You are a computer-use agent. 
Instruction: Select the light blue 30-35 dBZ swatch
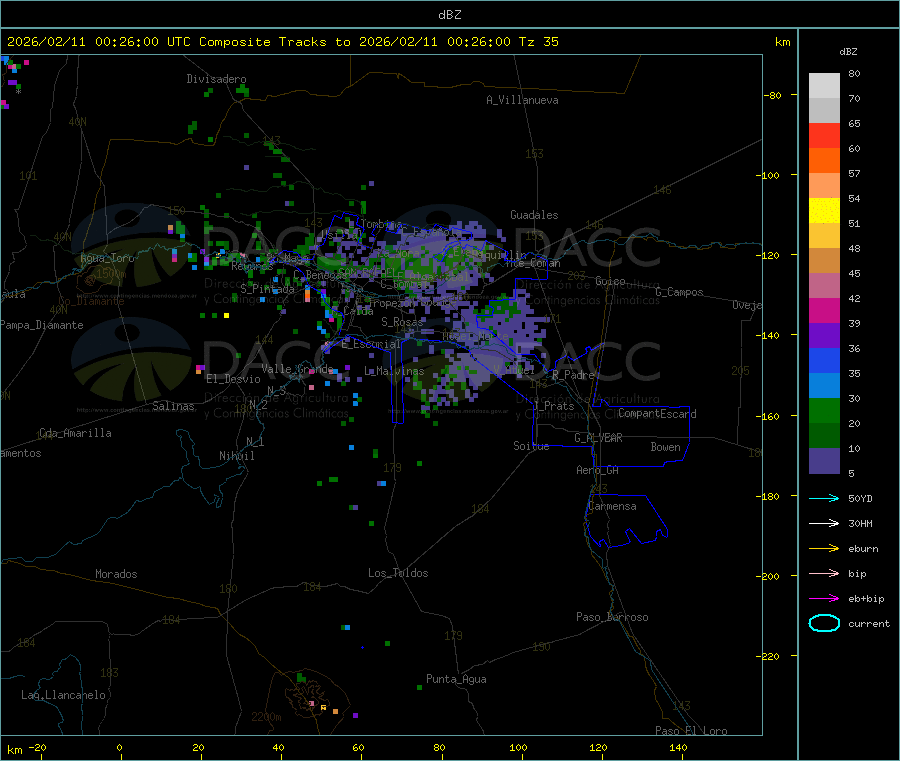pyautogui.click(x=824, y=385)
